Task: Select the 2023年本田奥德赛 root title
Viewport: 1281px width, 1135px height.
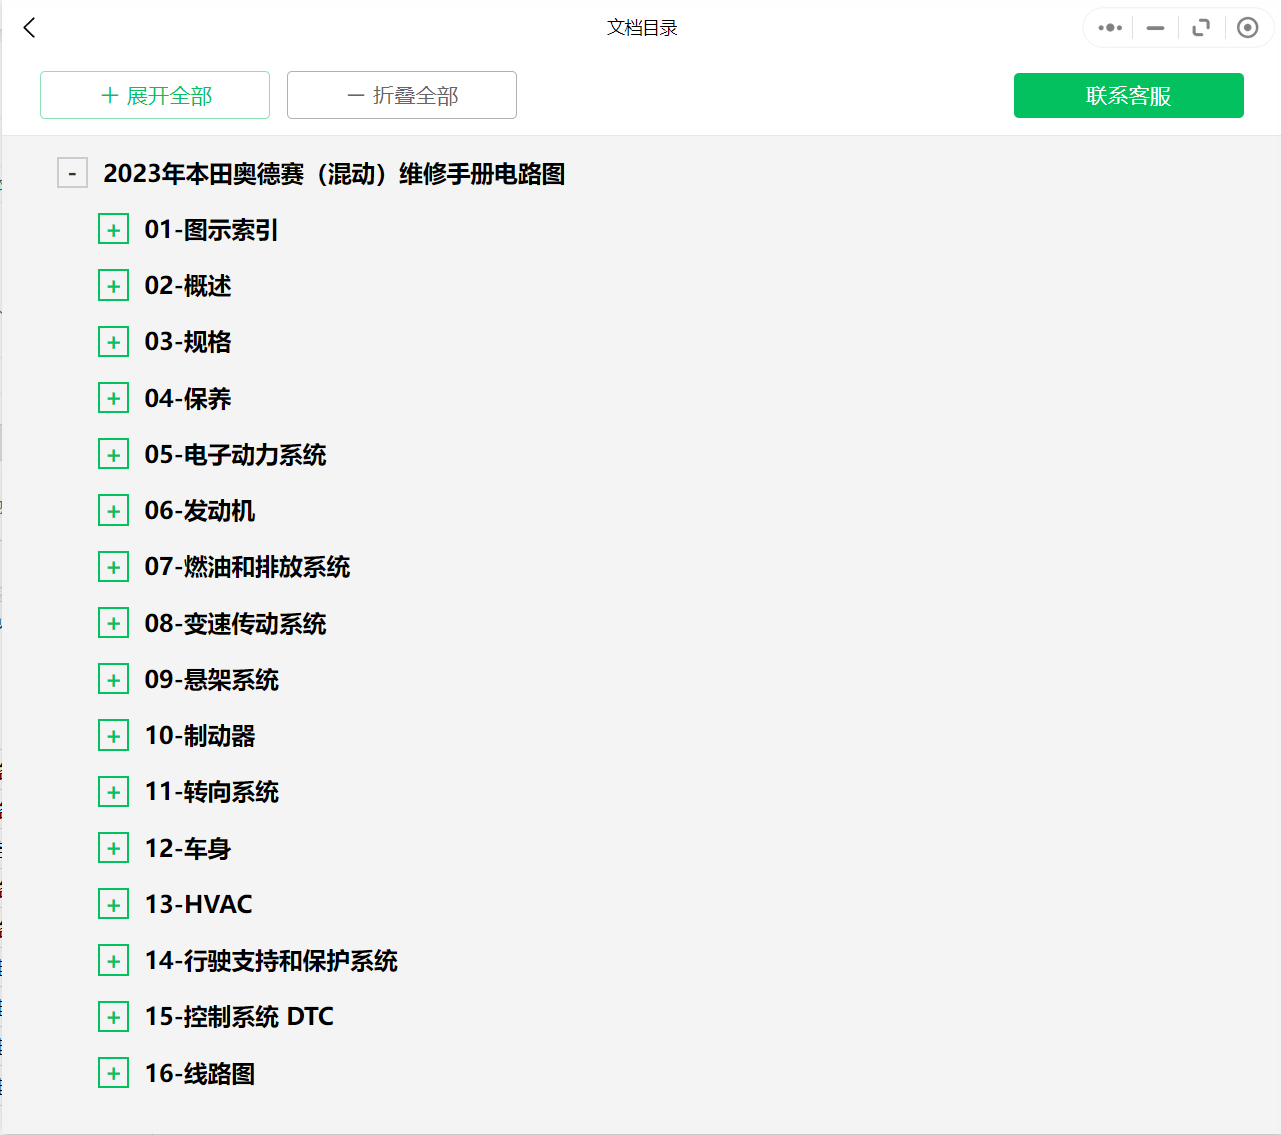Action: coord(334,173)
